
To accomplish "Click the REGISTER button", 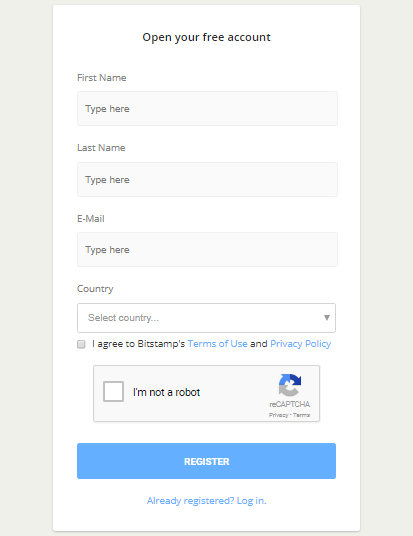I will tap(206, 461).
